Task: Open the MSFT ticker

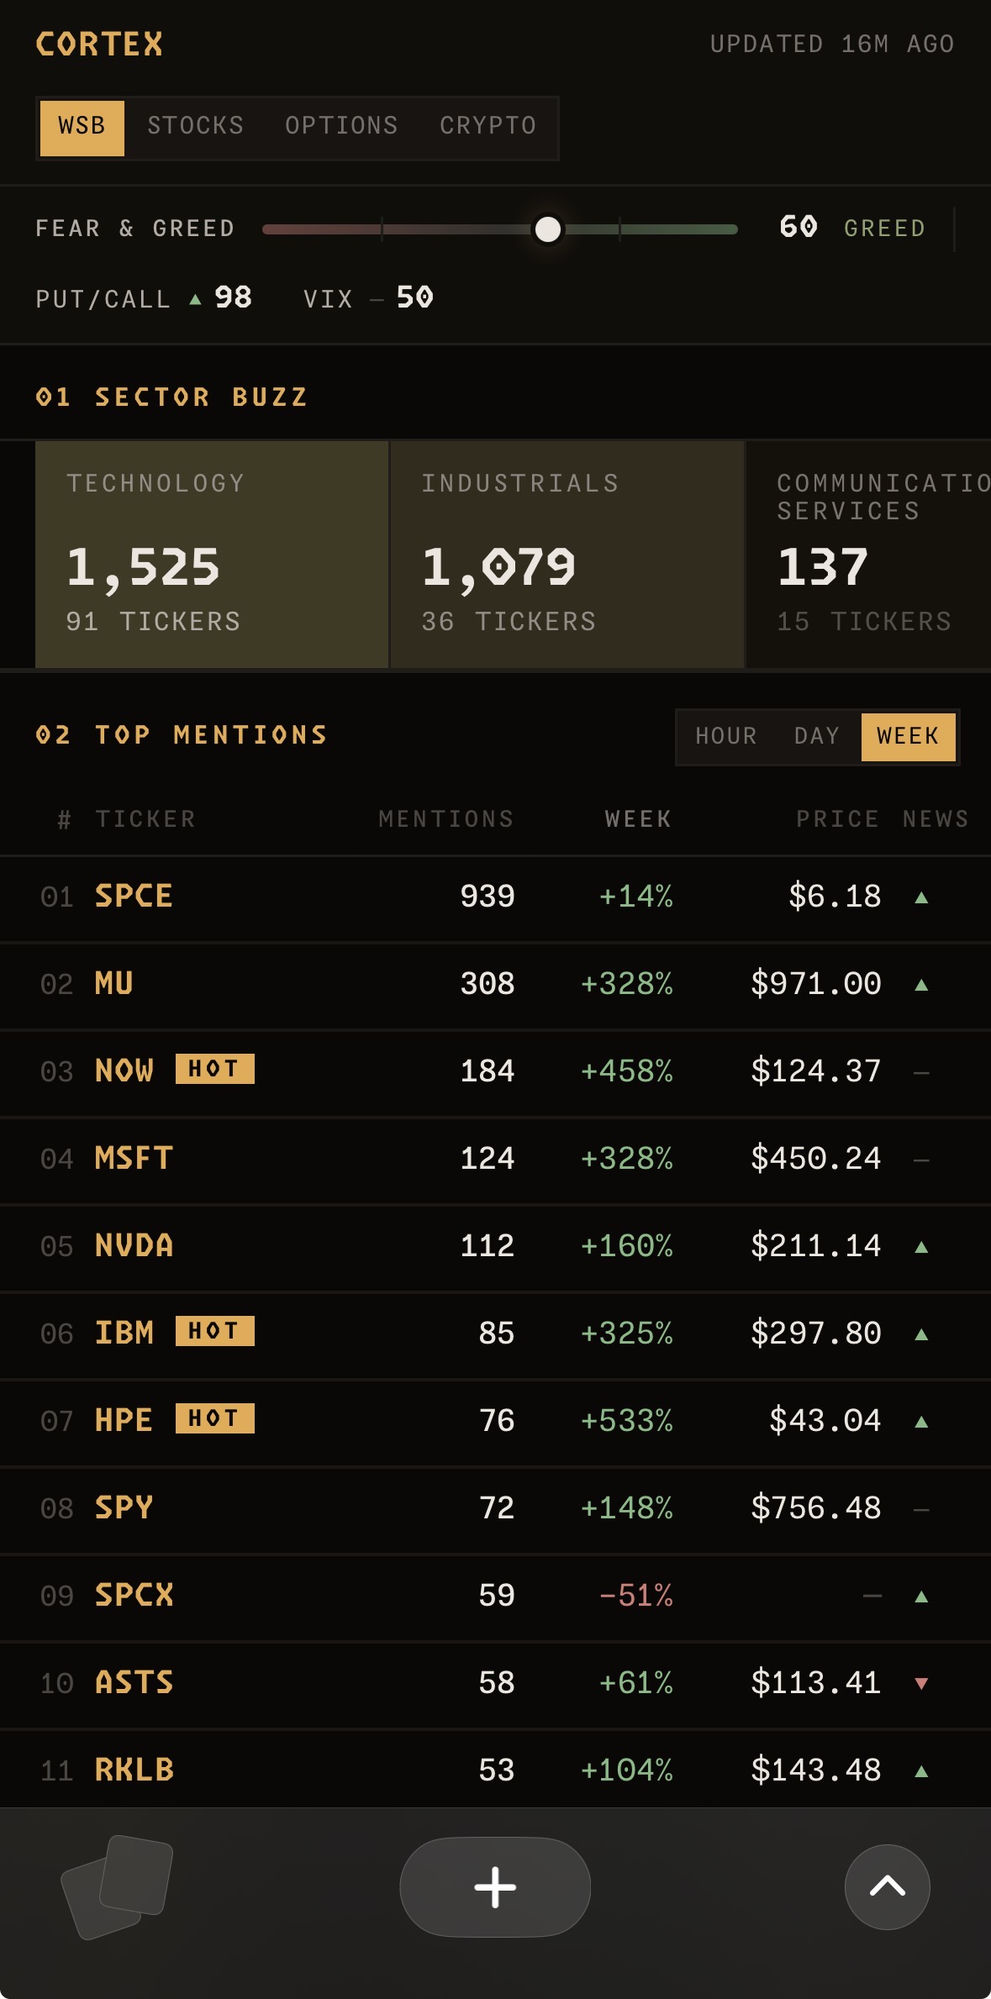Action: pyautogui.click(x=134, y=1158)
